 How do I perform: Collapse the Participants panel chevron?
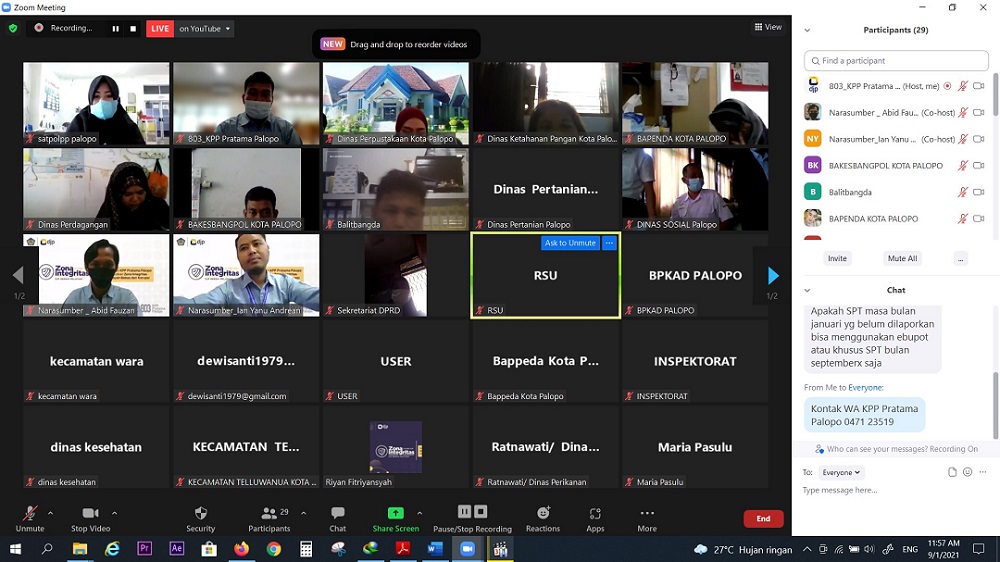tap(807, 30)
